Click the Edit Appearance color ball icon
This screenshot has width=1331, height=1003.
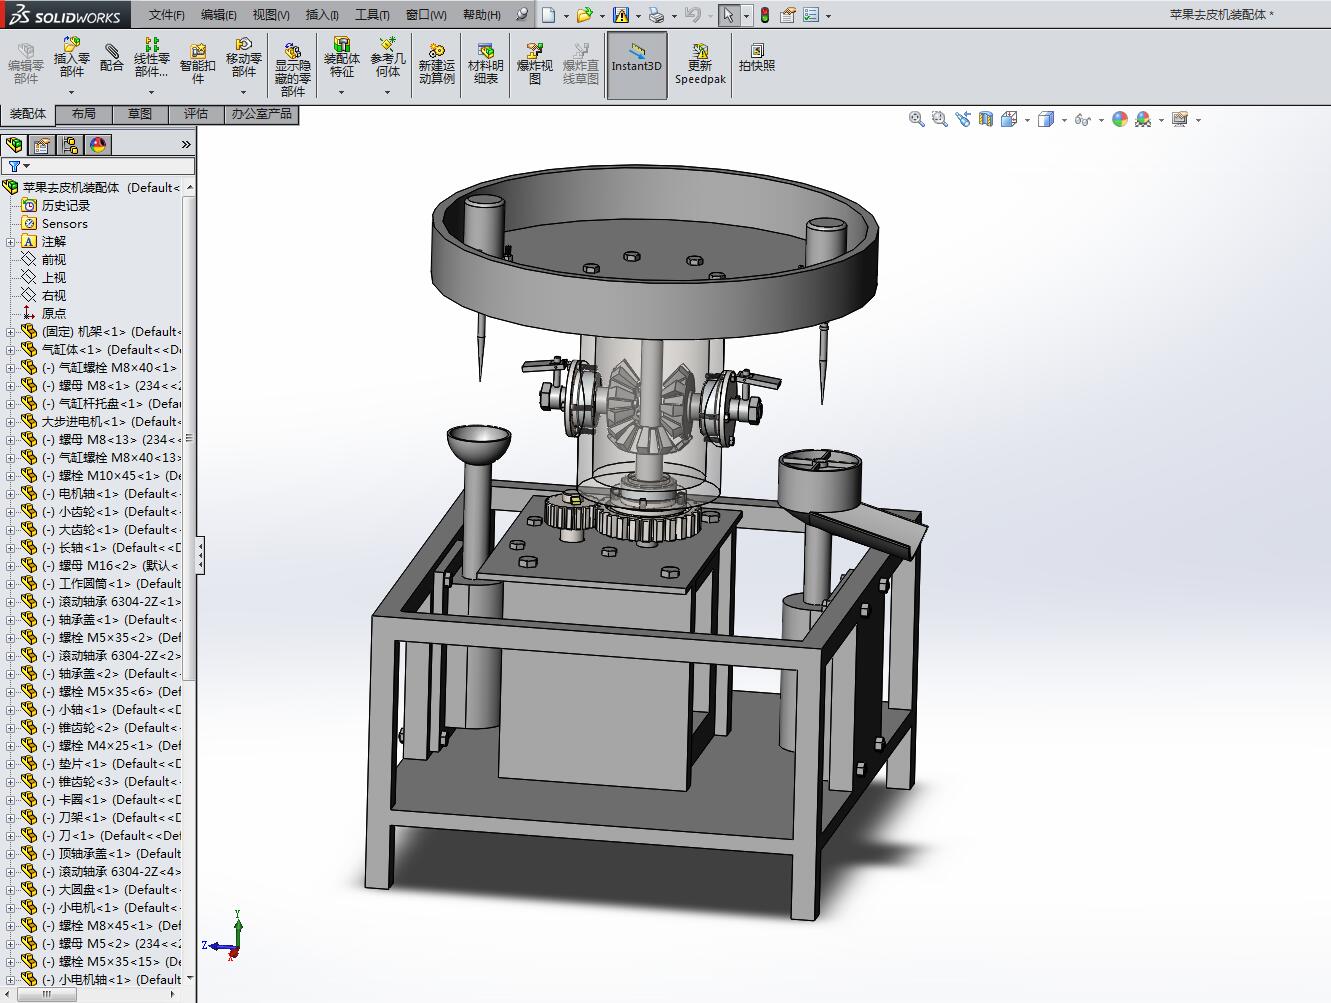point(1119,119)
